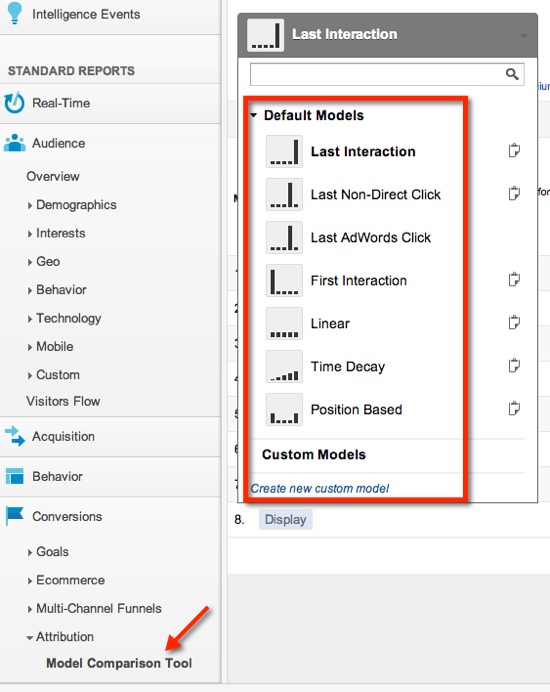Screen dimensions: 550x692
Task: Collapse the Attribution section
Action: (x=30, y=638)
